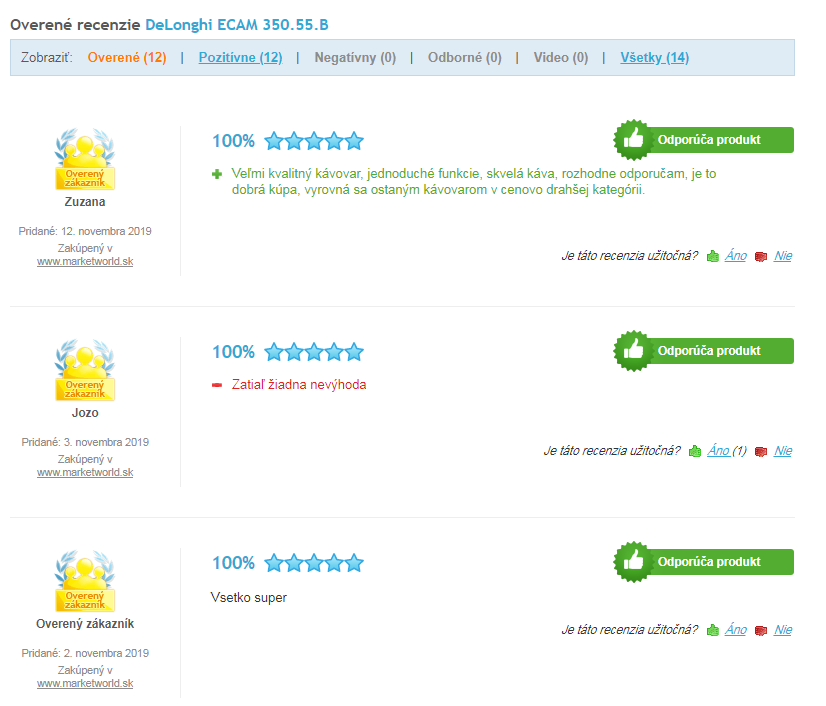
Task: Click red thumbs-down icon in Jozo's review
Action: [761, 452]
